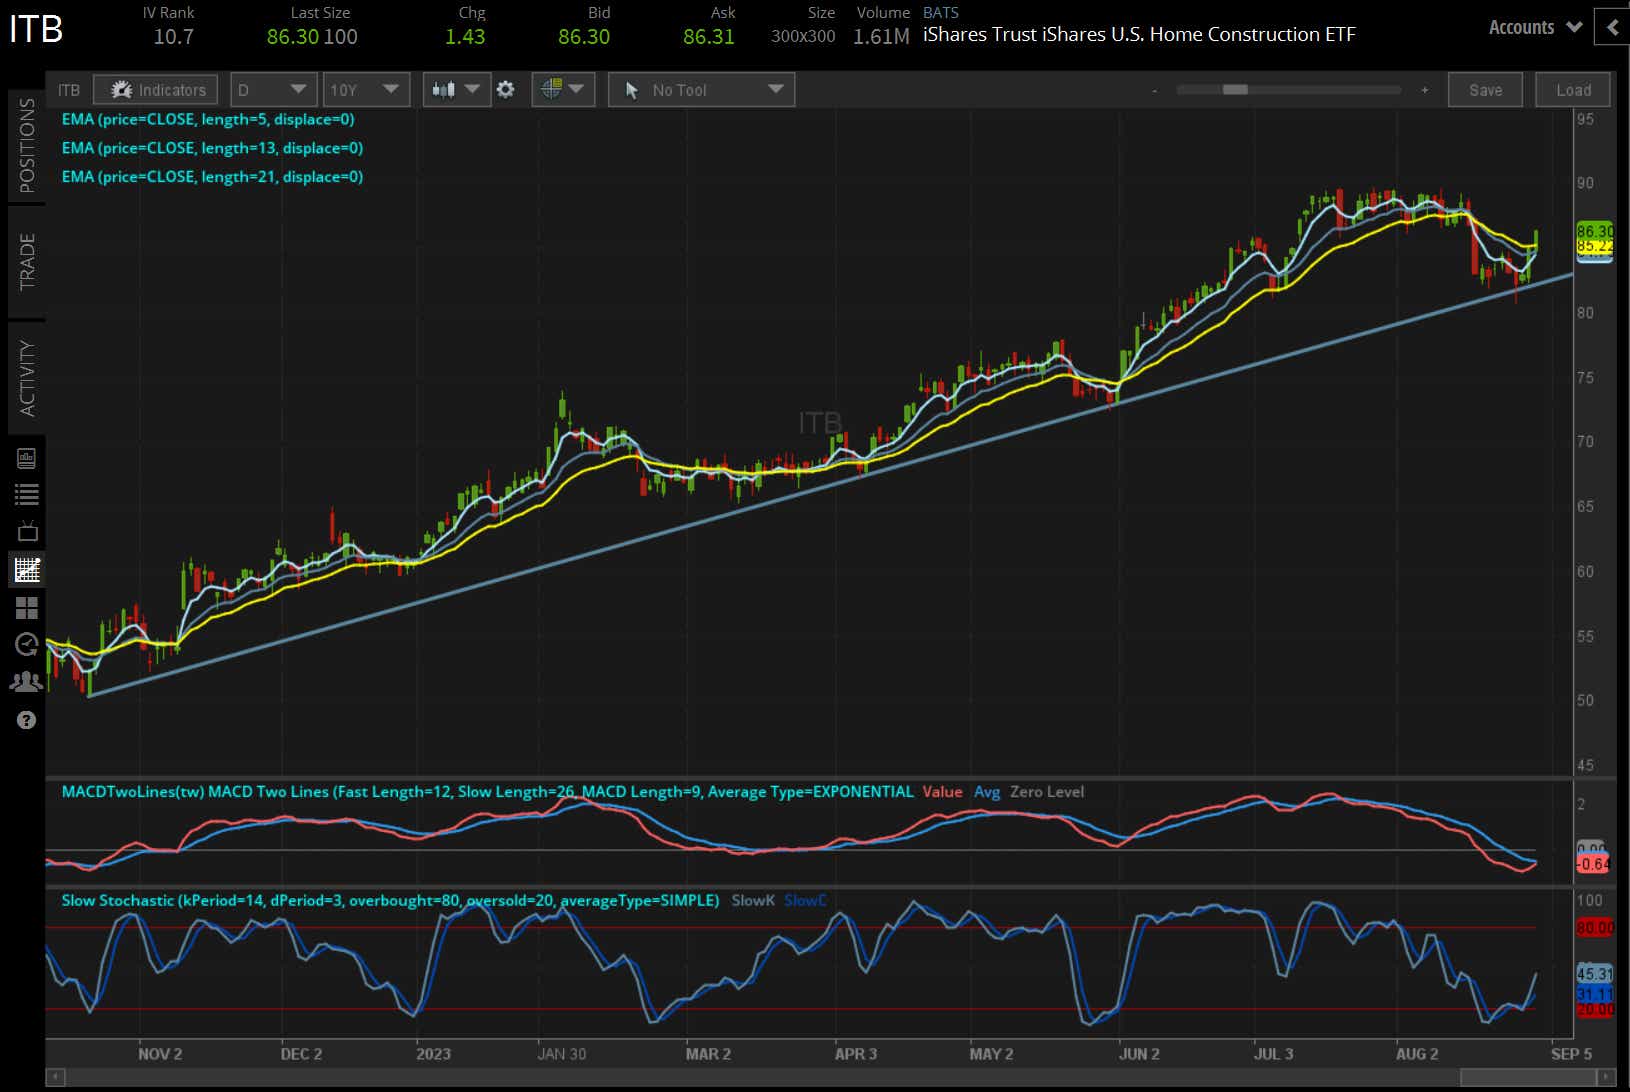Click the Save chart button
This screenshot has width=1630, height=1092.
coord(1485,90)
